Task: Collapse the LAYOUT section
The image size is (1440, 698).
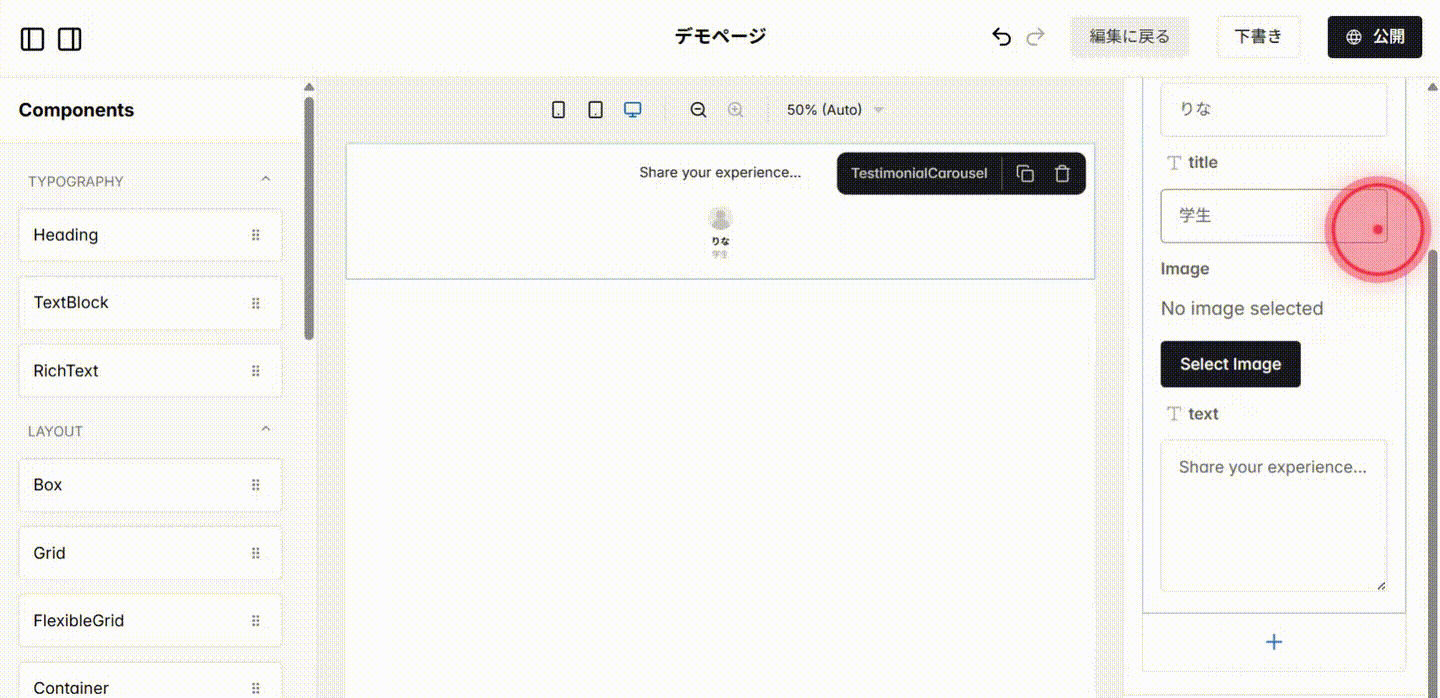Action: pos(265,428)
